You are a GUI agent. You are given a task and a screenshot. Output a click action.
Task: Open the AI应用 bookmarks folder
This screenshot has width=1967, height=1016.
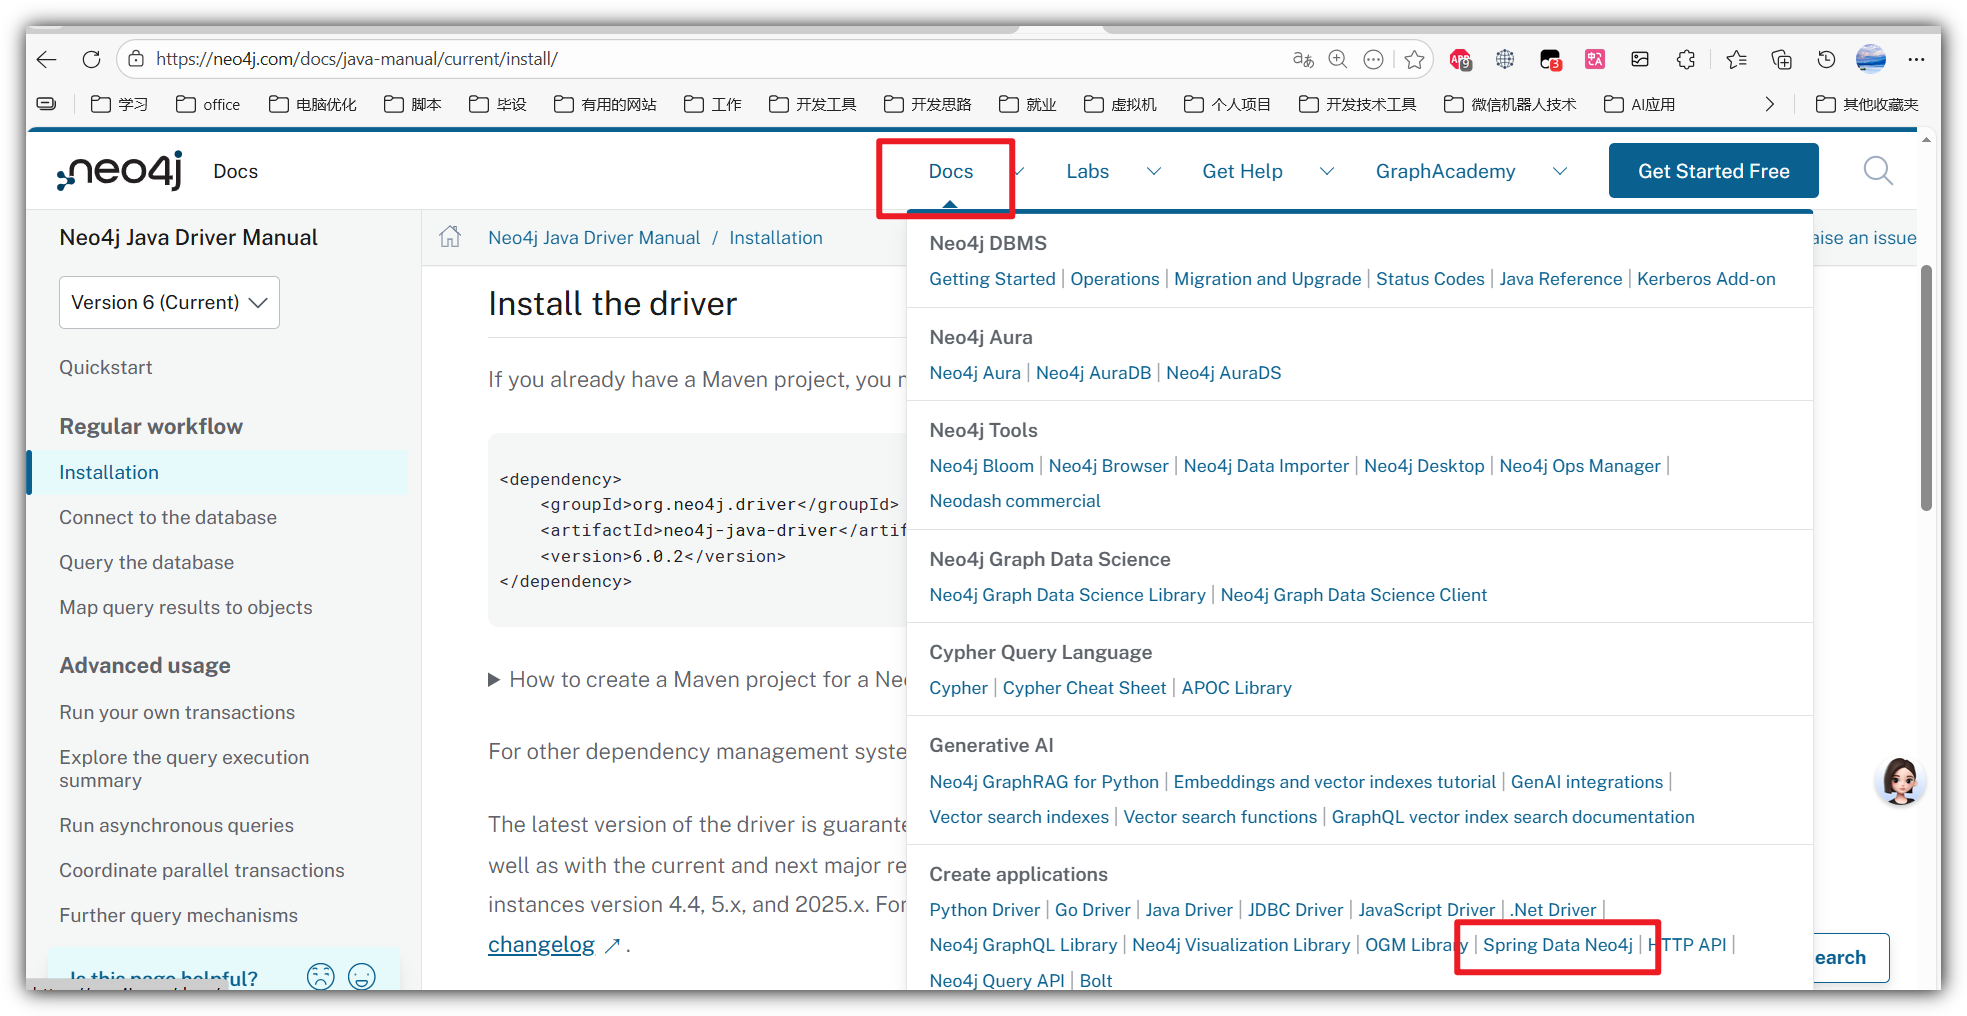tap(1639, 104)
